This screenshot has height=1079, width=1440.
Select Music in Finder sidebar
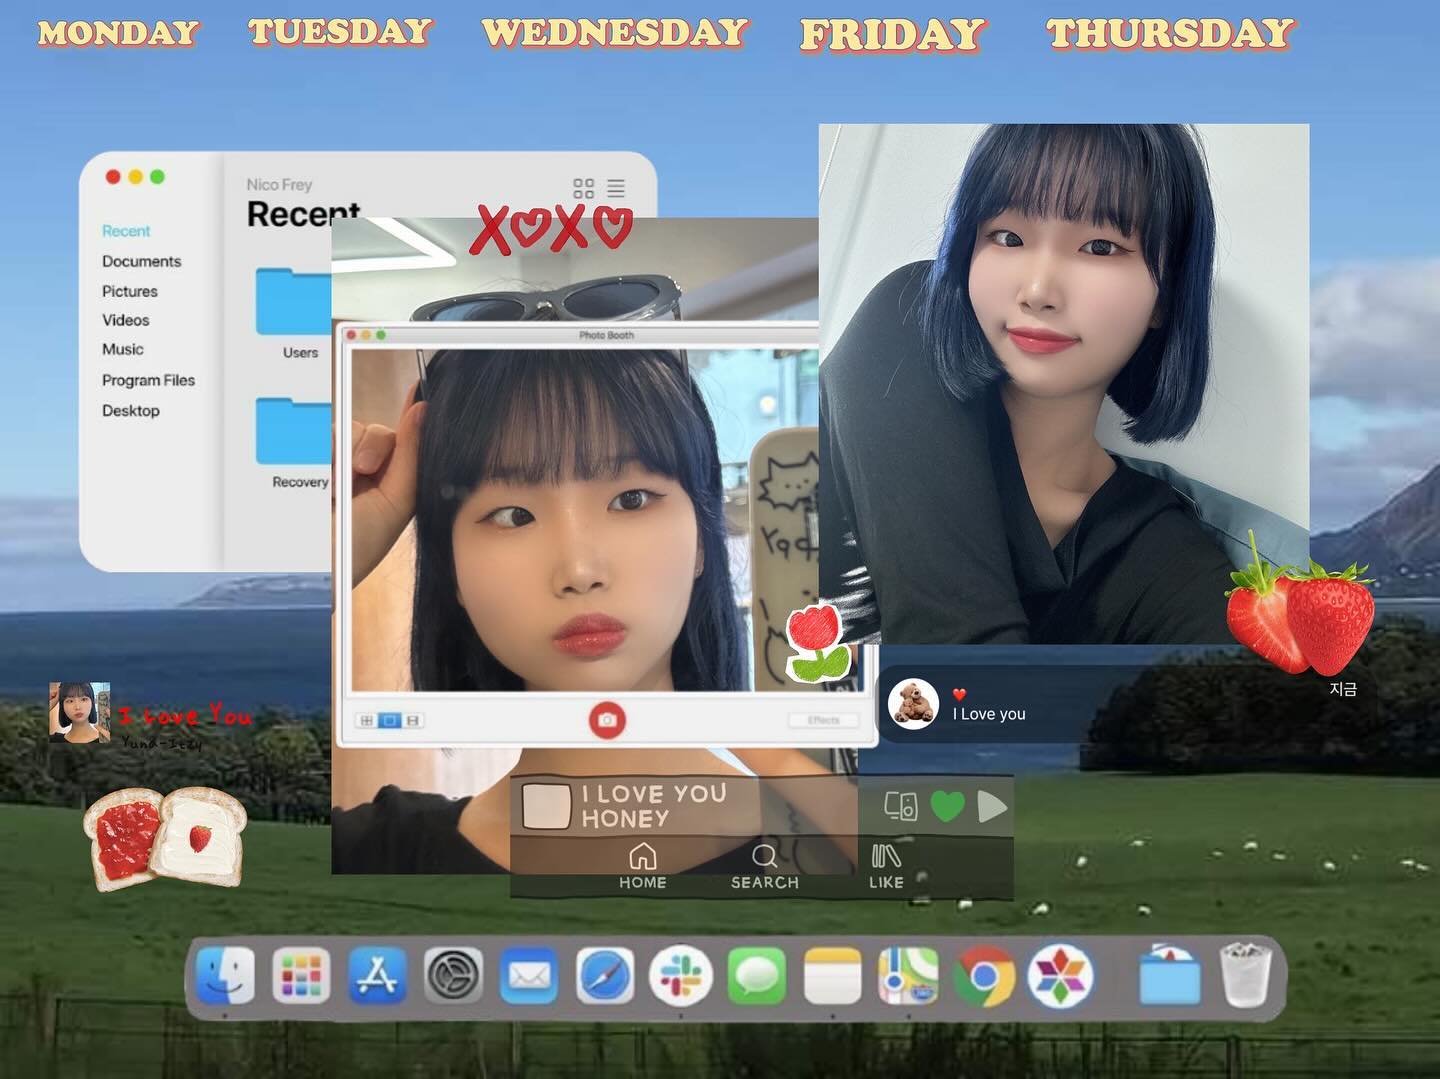(x=122, y=349)
